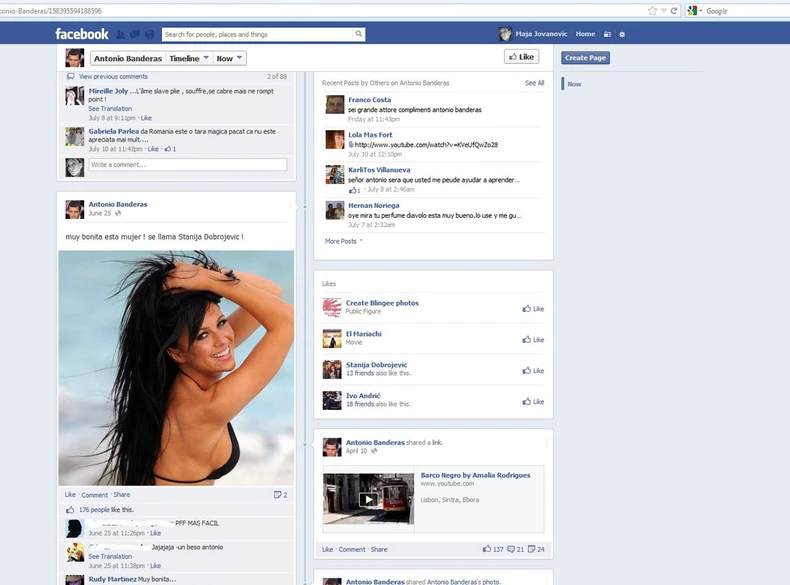This screenshot has width=790, height=585.
Task: Open the Now dropdown in the page header
Action: (229, 58)
